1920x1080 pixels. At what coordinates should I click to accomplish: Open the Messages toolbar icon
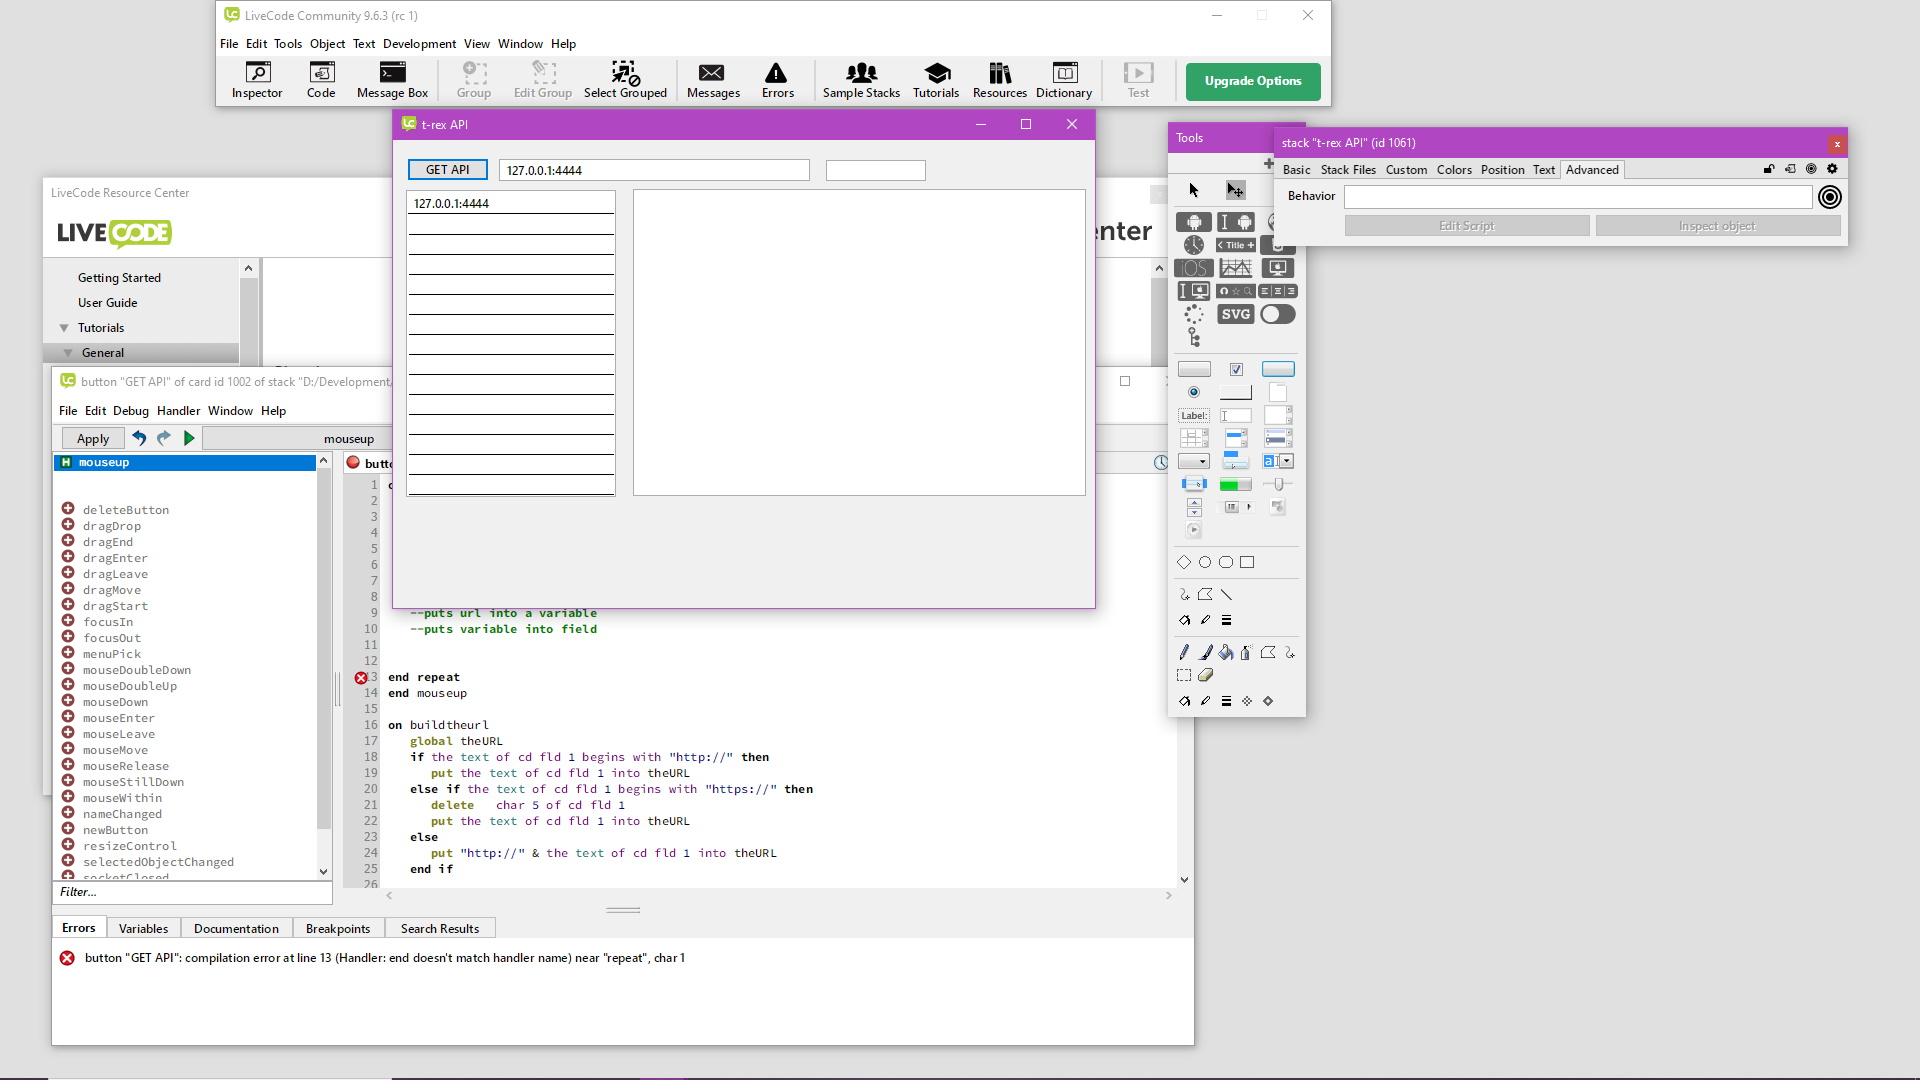[x=713, y=80]
